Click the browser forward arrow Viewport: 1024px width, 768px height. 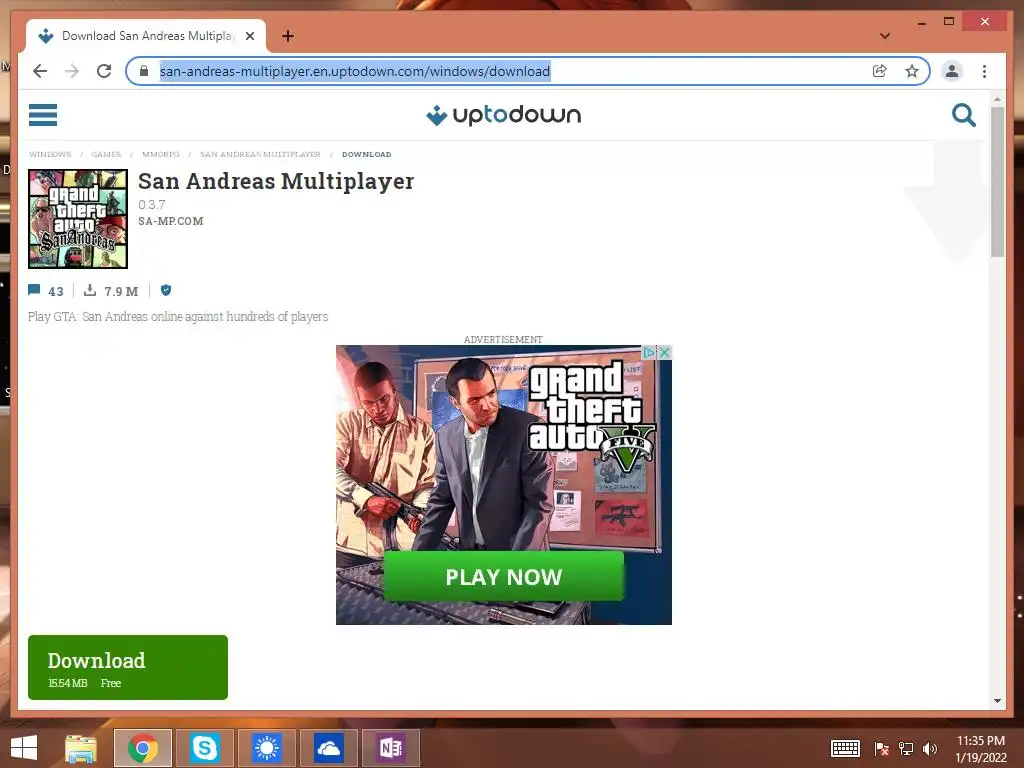pyautogui.click(x=72, y=71)
